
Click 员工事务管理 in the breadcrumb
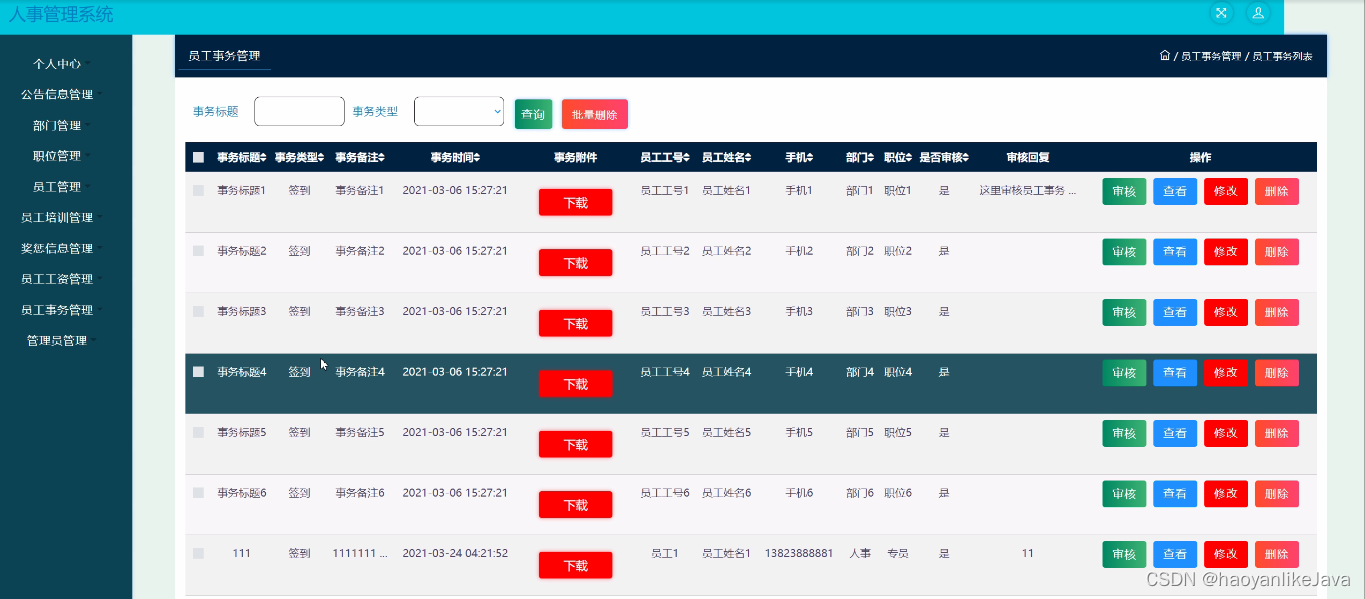[1211, 57]
